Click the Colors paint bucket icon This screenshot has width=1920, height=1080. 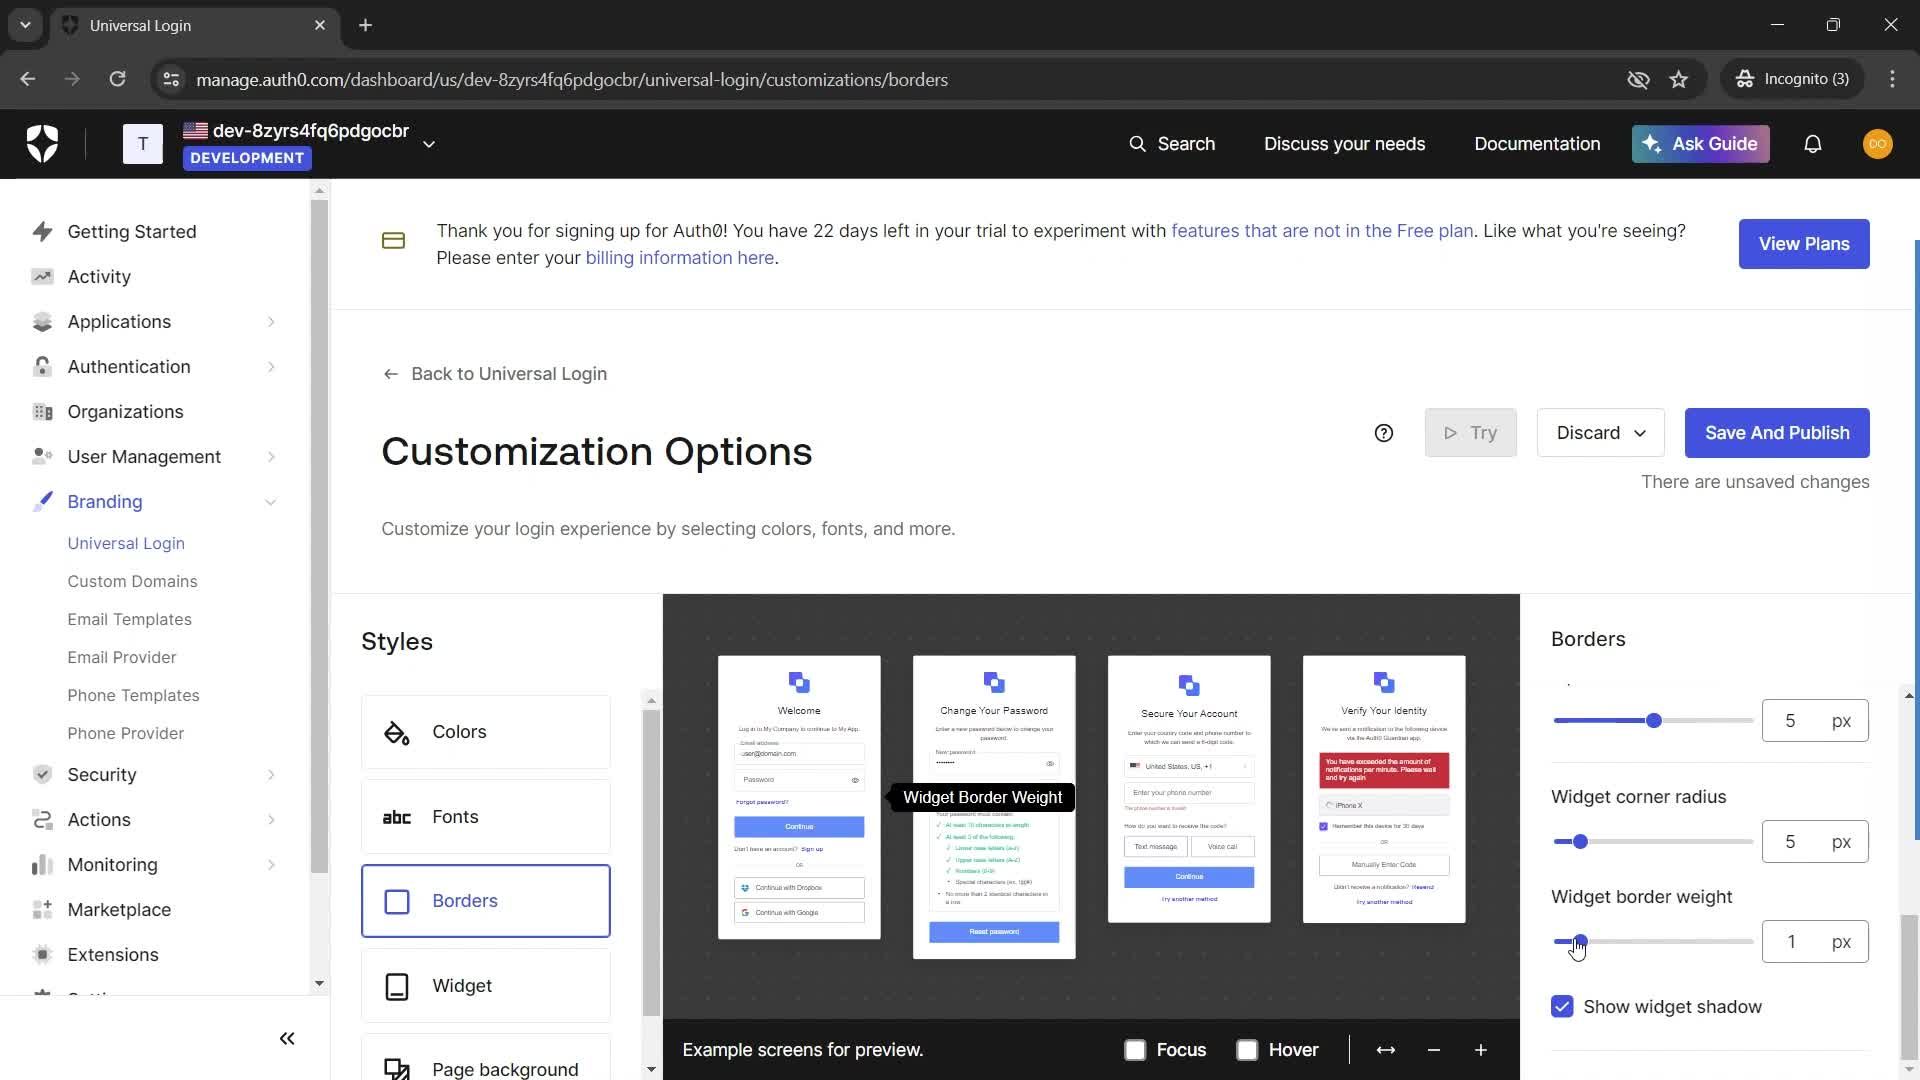(x=396, y=733)
